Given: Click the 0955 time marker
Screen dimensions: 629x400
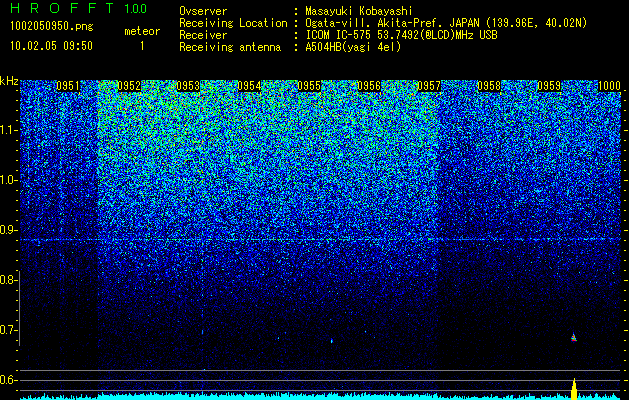Looking at the screenshot, I should [309, 86].
